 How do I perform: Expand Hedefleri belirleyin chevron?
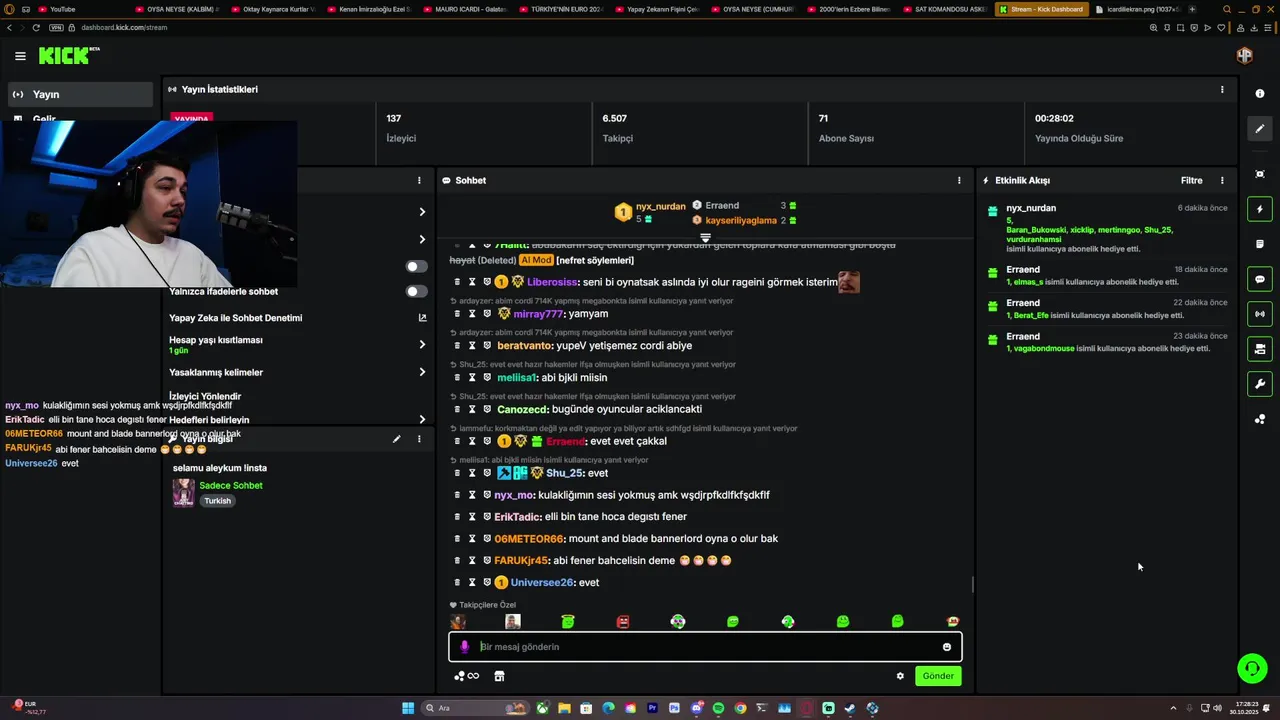(422, 420)
